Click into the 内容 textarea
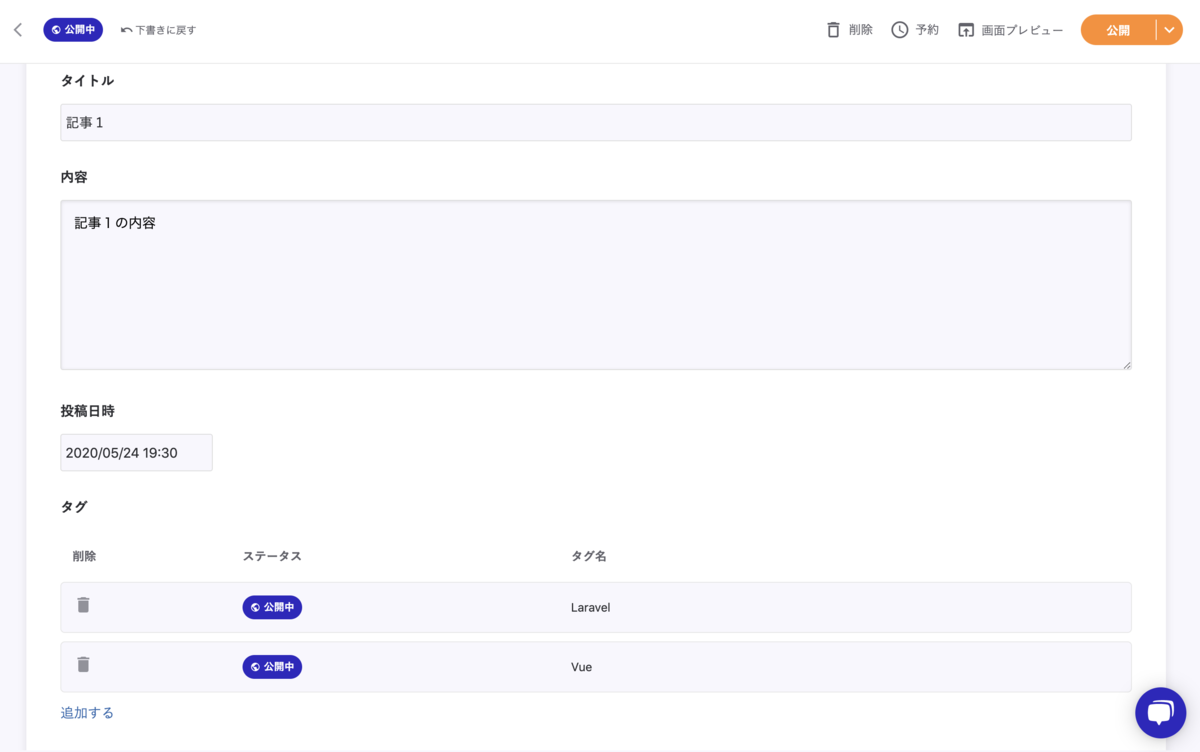1200x752 pixels. [596, 285]
